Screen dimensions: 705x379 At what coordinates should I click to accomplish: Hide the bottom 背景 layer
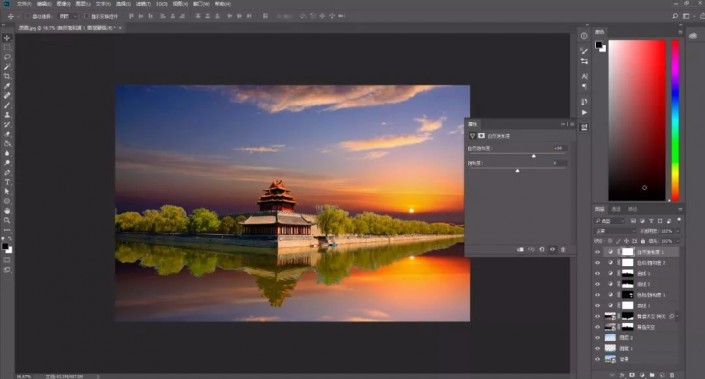(x=598, y=359)
